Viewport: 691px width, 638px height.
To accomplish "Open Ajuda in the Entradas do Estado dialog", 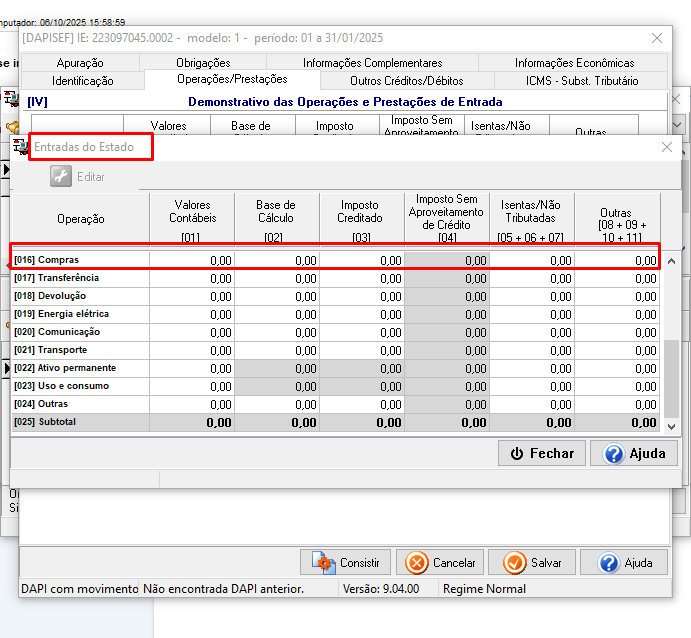I will coord(634,453).
